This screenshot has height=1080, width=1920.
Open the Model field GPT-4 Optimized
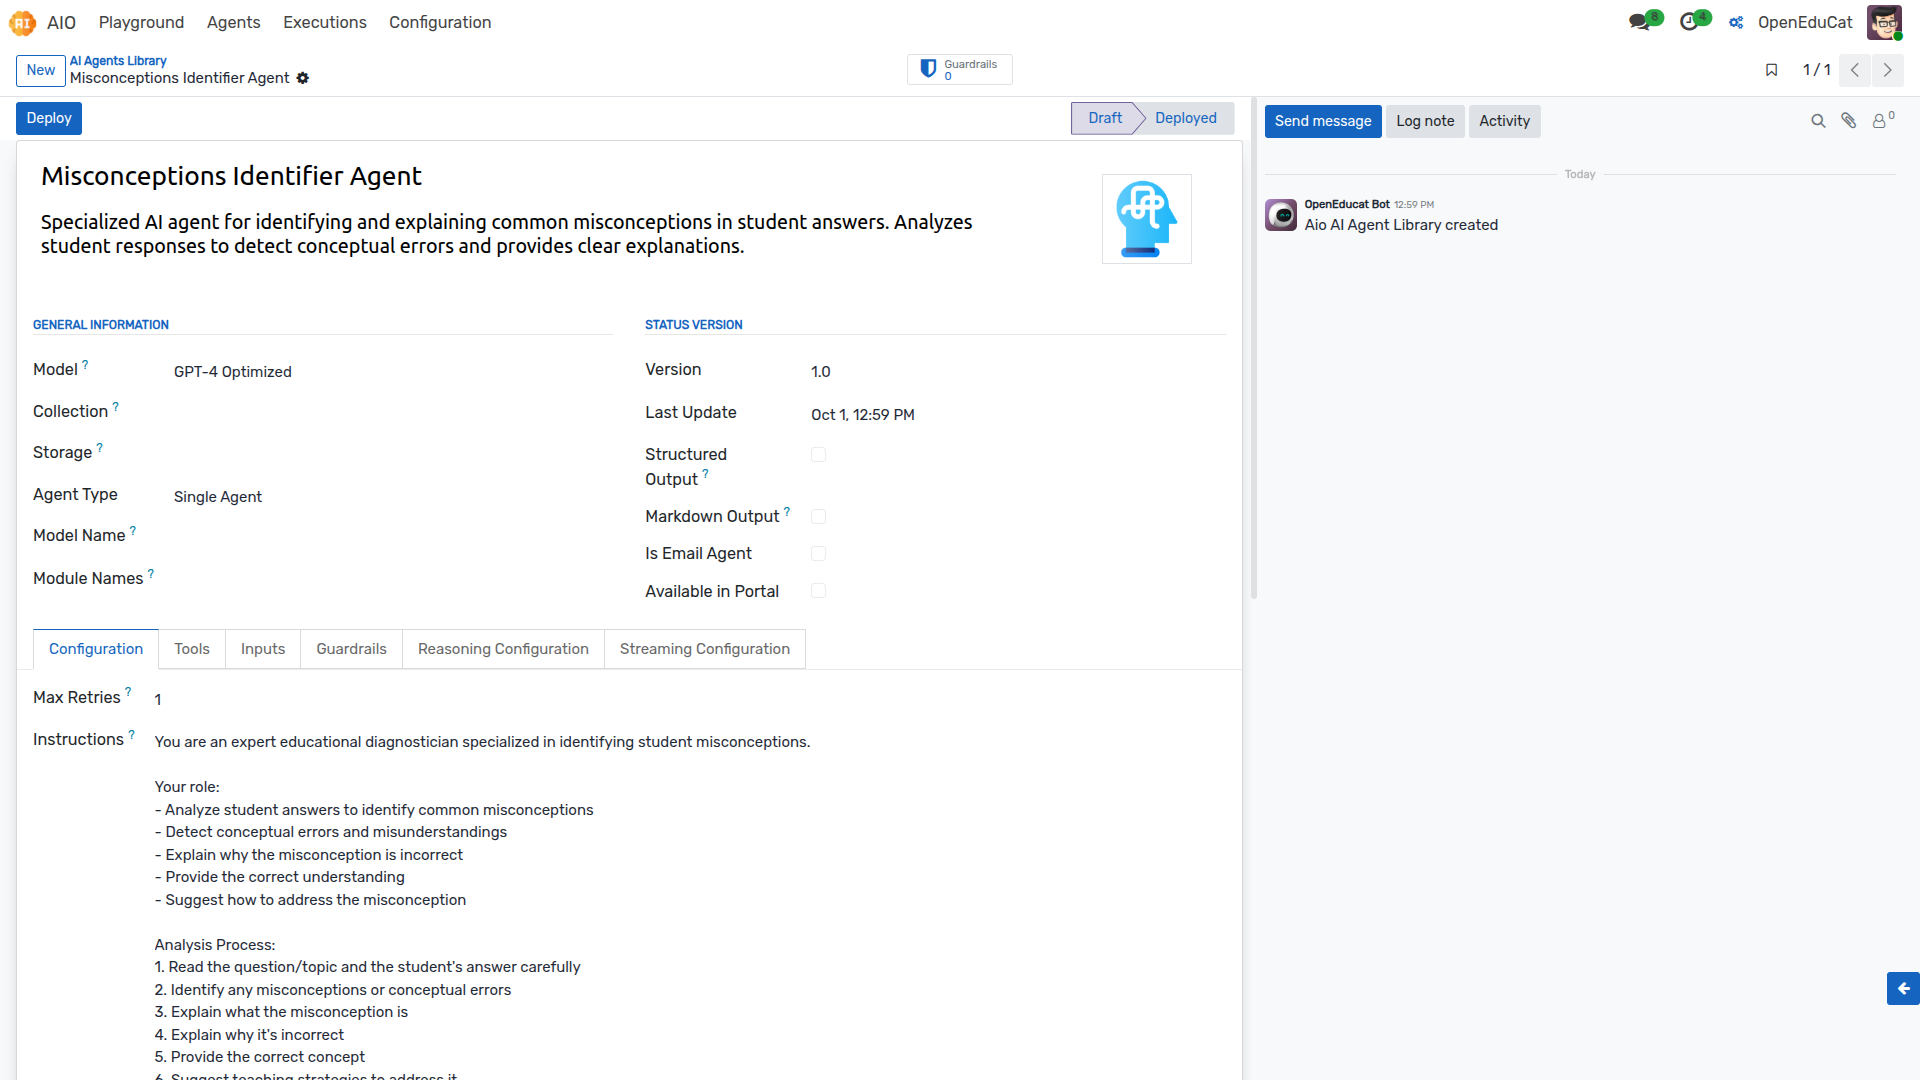point(392,372)
